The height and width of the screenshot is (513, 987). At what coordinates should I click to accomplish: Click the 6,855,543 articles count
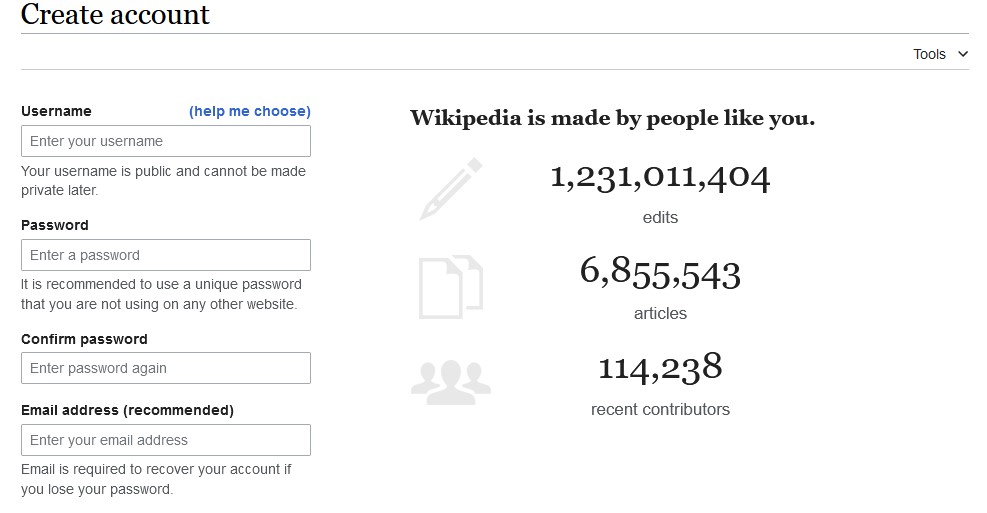point(660,273)
